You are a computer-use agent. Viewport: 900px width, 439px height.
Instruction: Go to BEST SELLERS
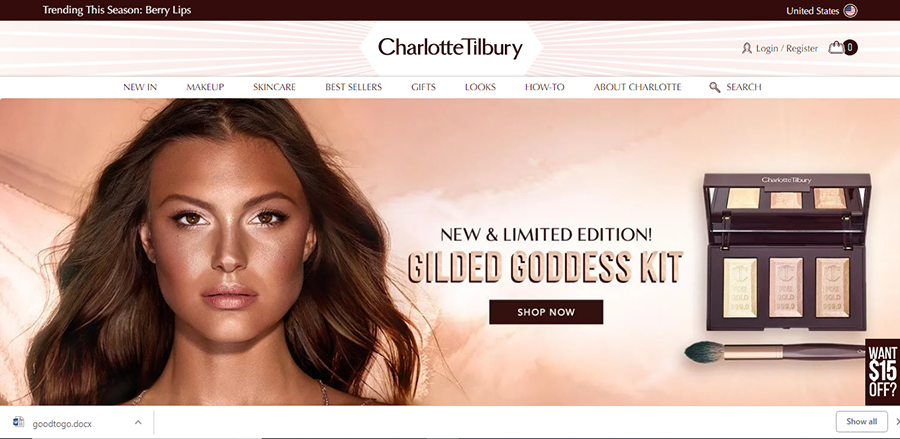coord(354,87)
